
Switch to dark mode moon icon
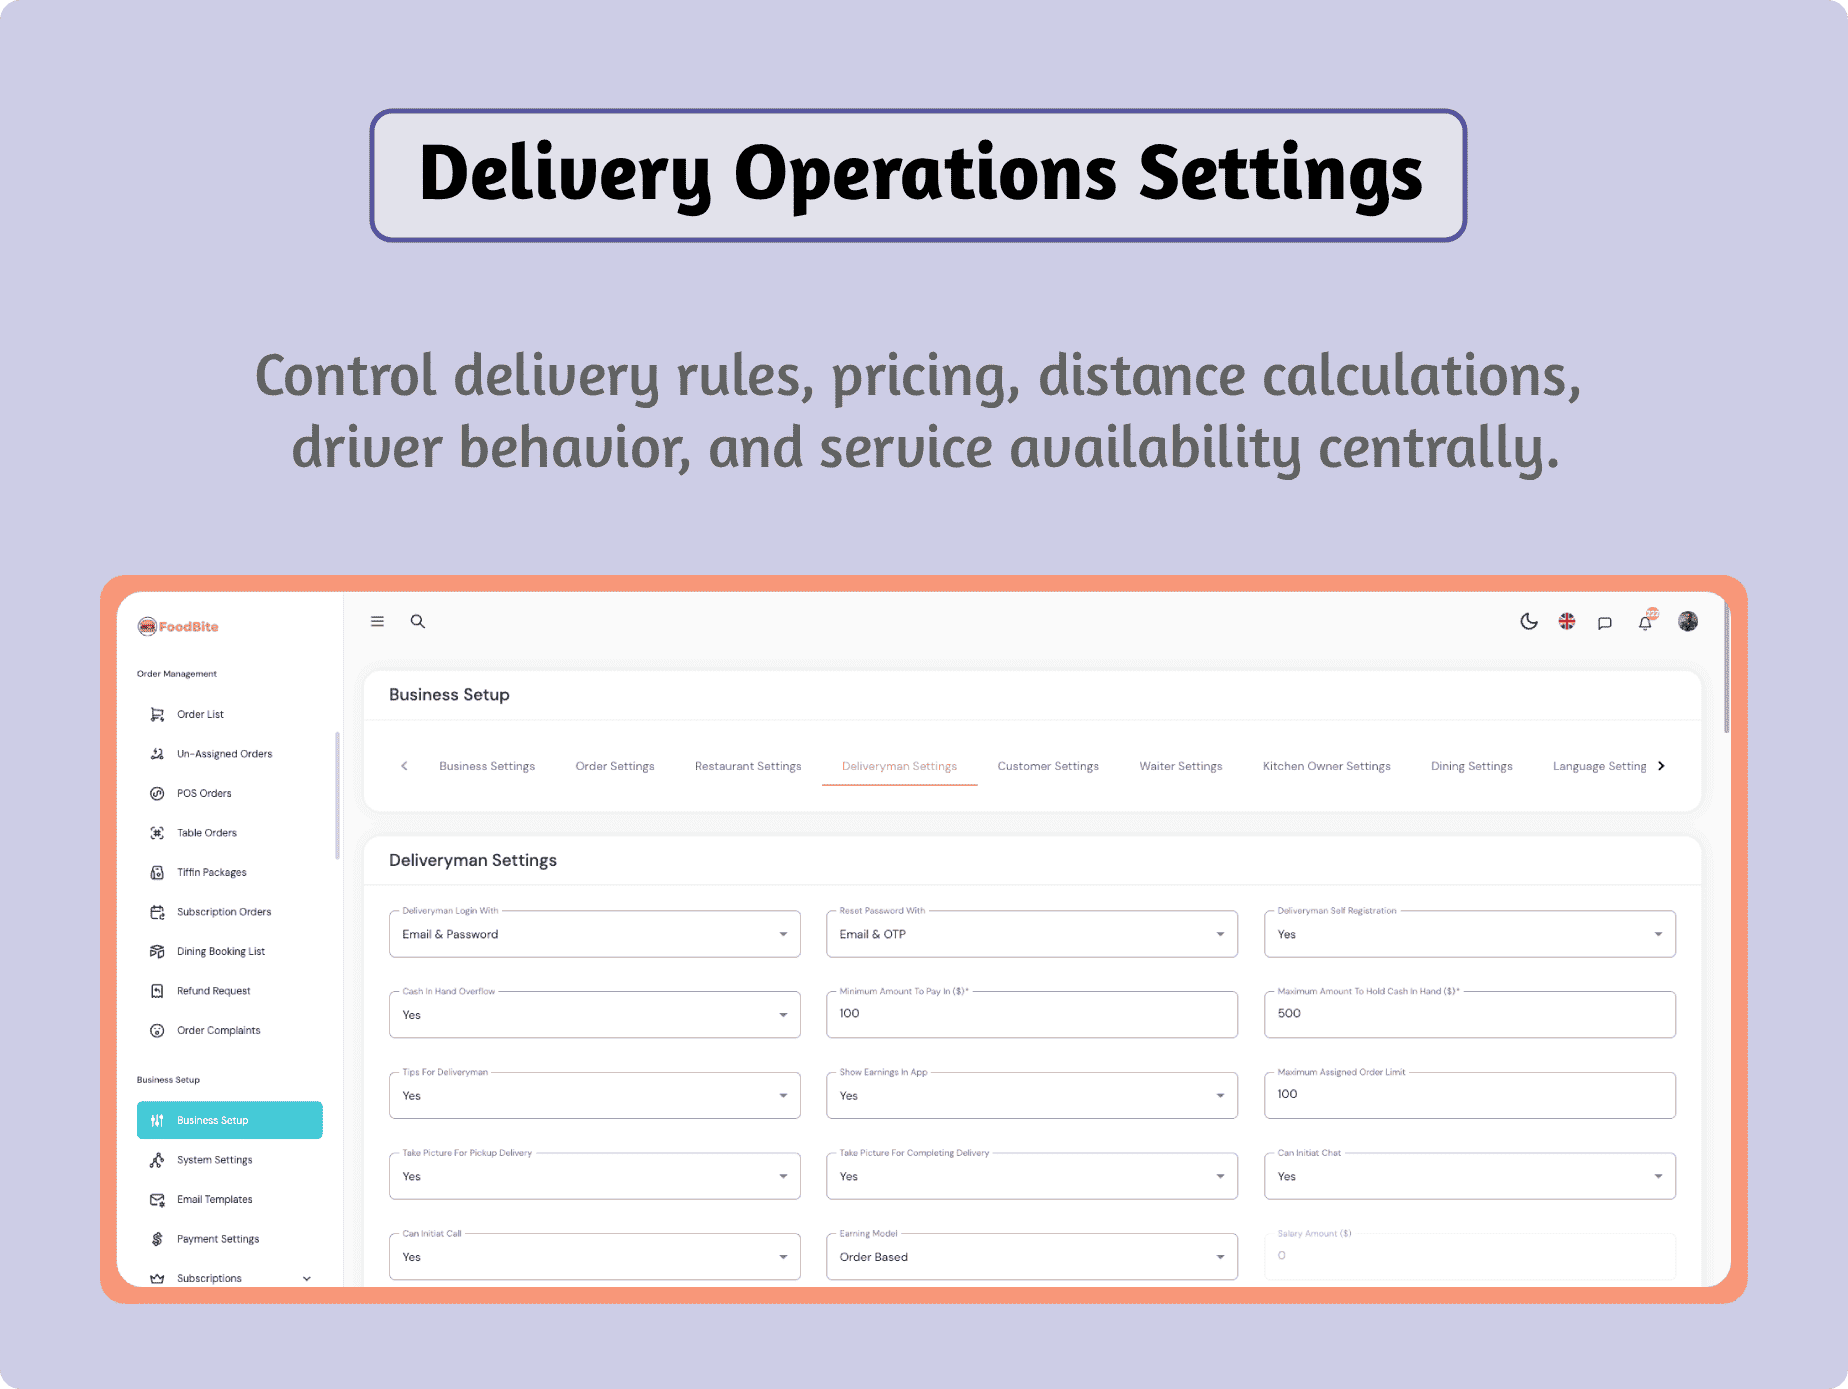coord(1529,621)
